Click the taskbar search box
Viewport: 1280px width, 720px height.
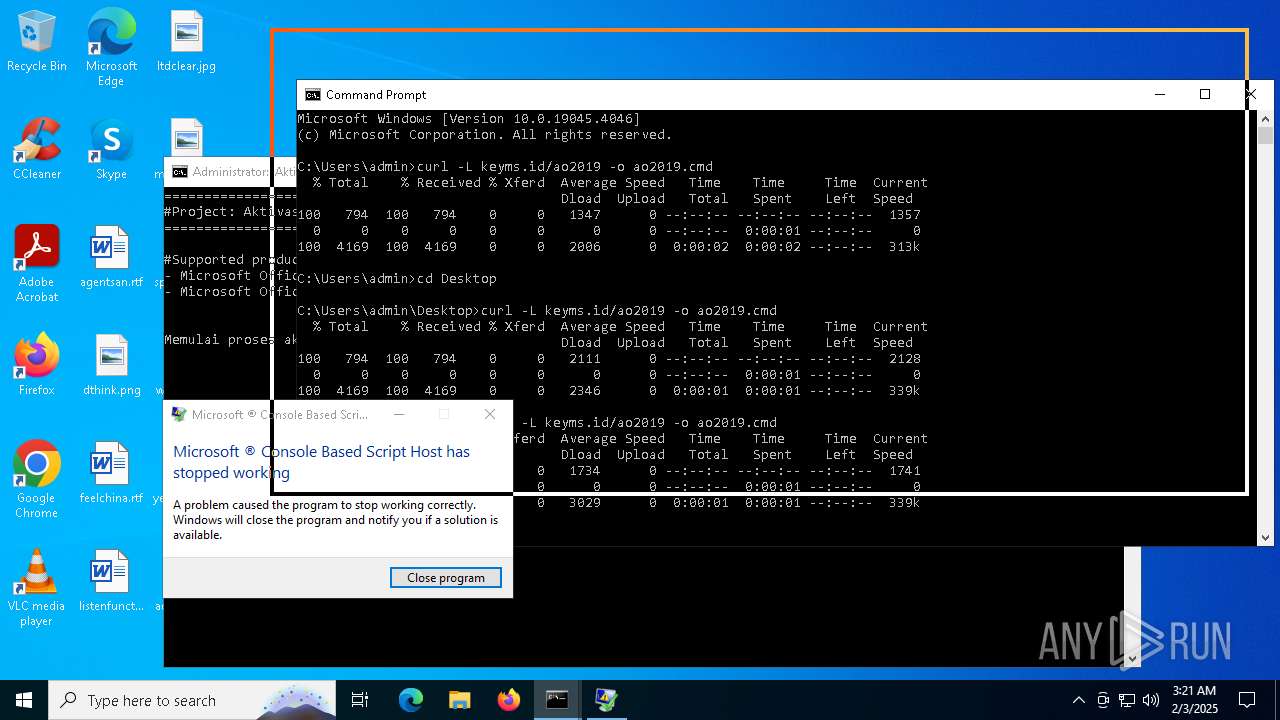pos(192,700)
